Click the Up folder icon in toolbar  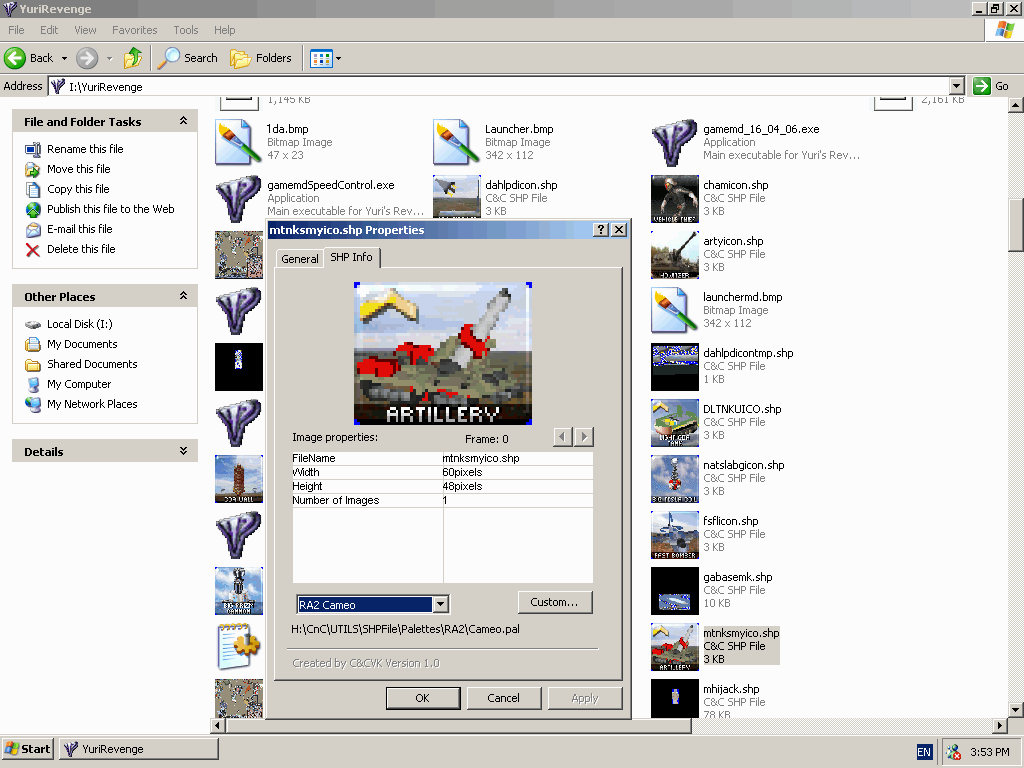click(133, 58)
